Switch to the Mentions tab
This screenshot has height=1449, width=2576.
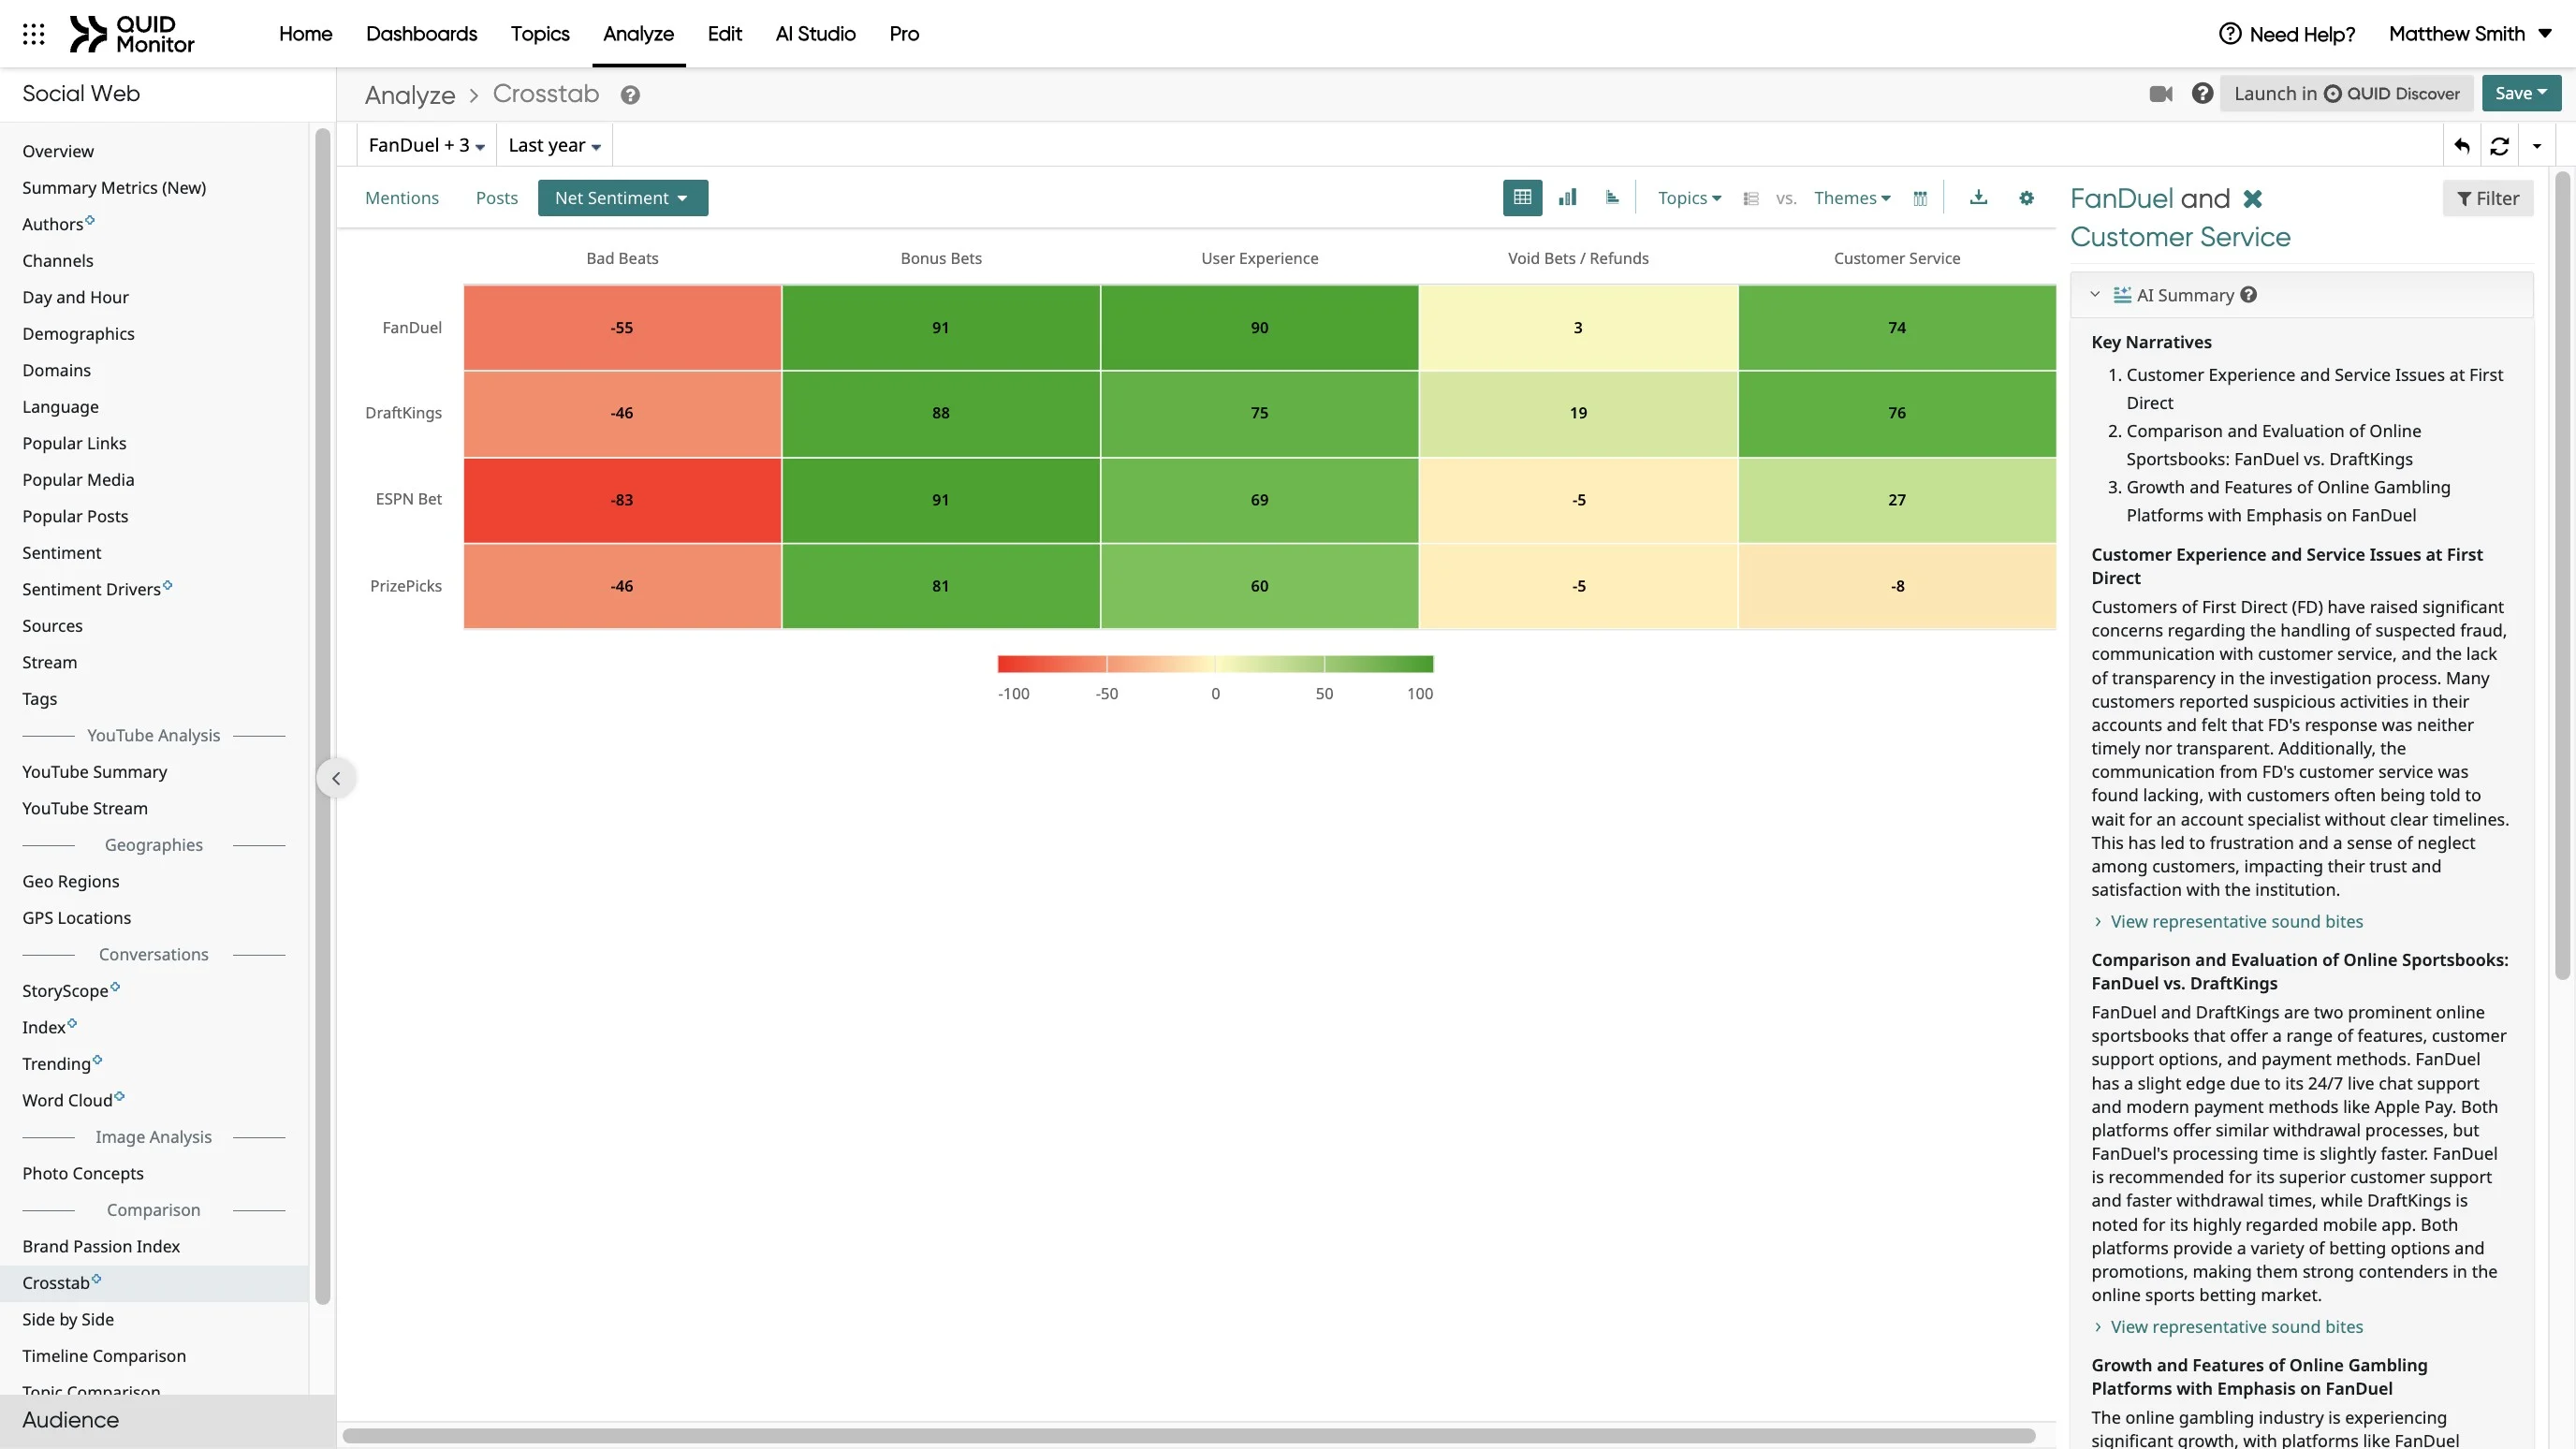click(x=401, y=198)
